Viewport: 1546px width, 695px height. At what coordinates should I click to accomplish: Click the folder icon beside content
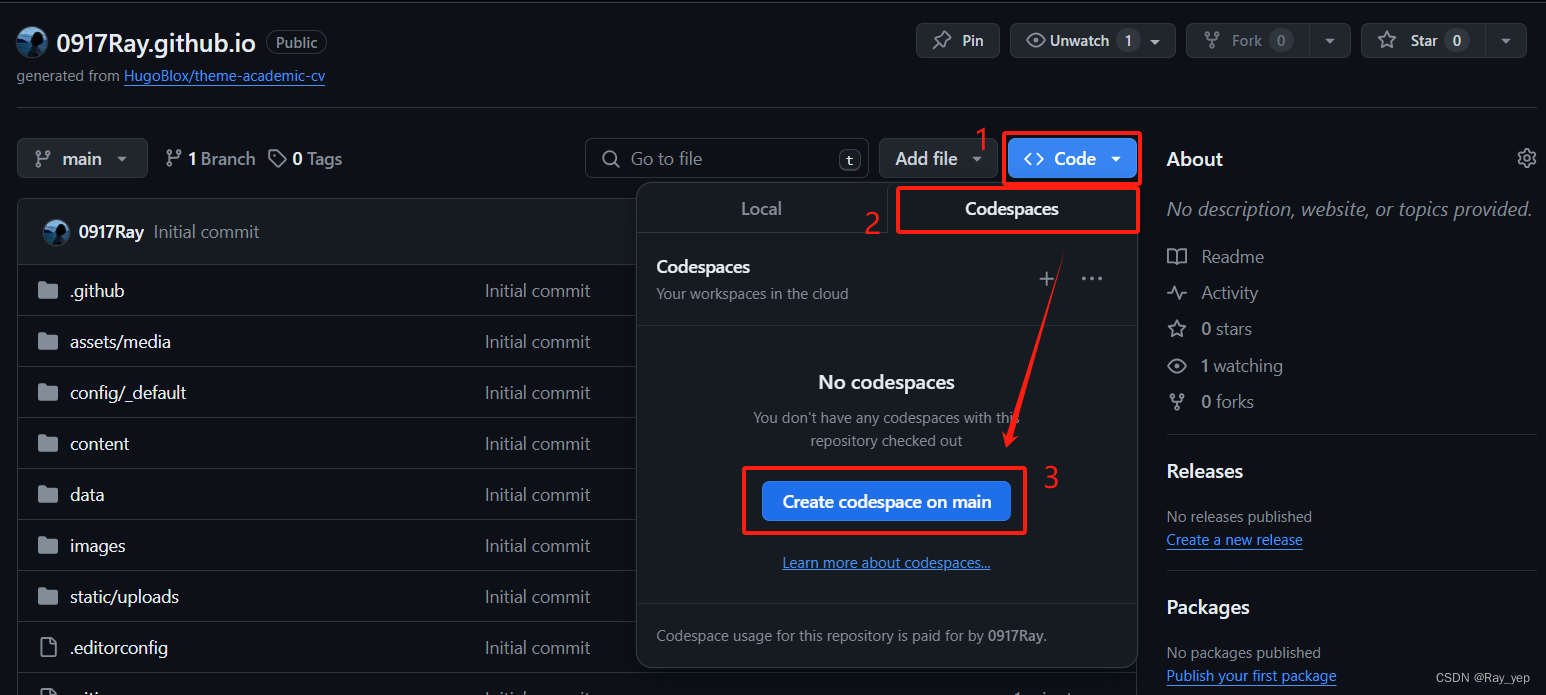tap(48, 444)
